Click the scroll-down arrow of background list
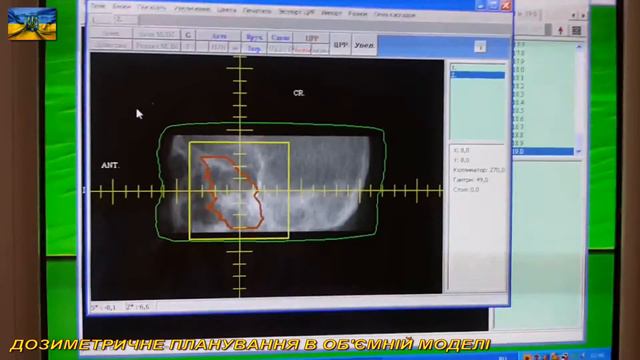This screenshot has height=360, width=640. 579,151
